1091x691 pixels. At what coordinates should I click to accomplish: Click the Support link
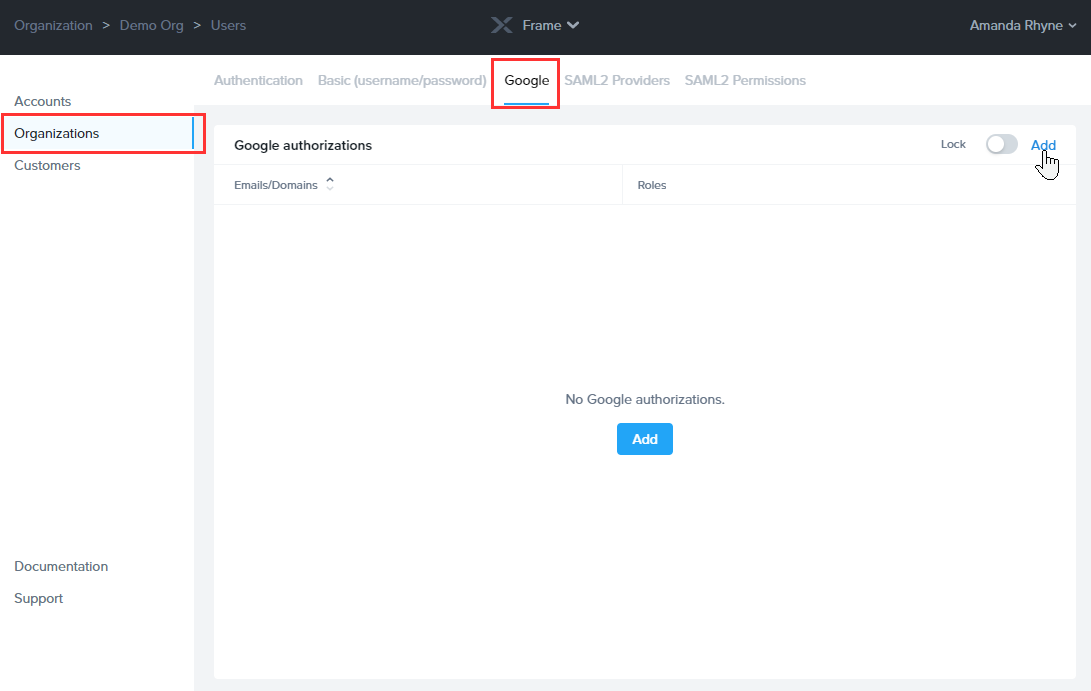[x=39, y=598]
